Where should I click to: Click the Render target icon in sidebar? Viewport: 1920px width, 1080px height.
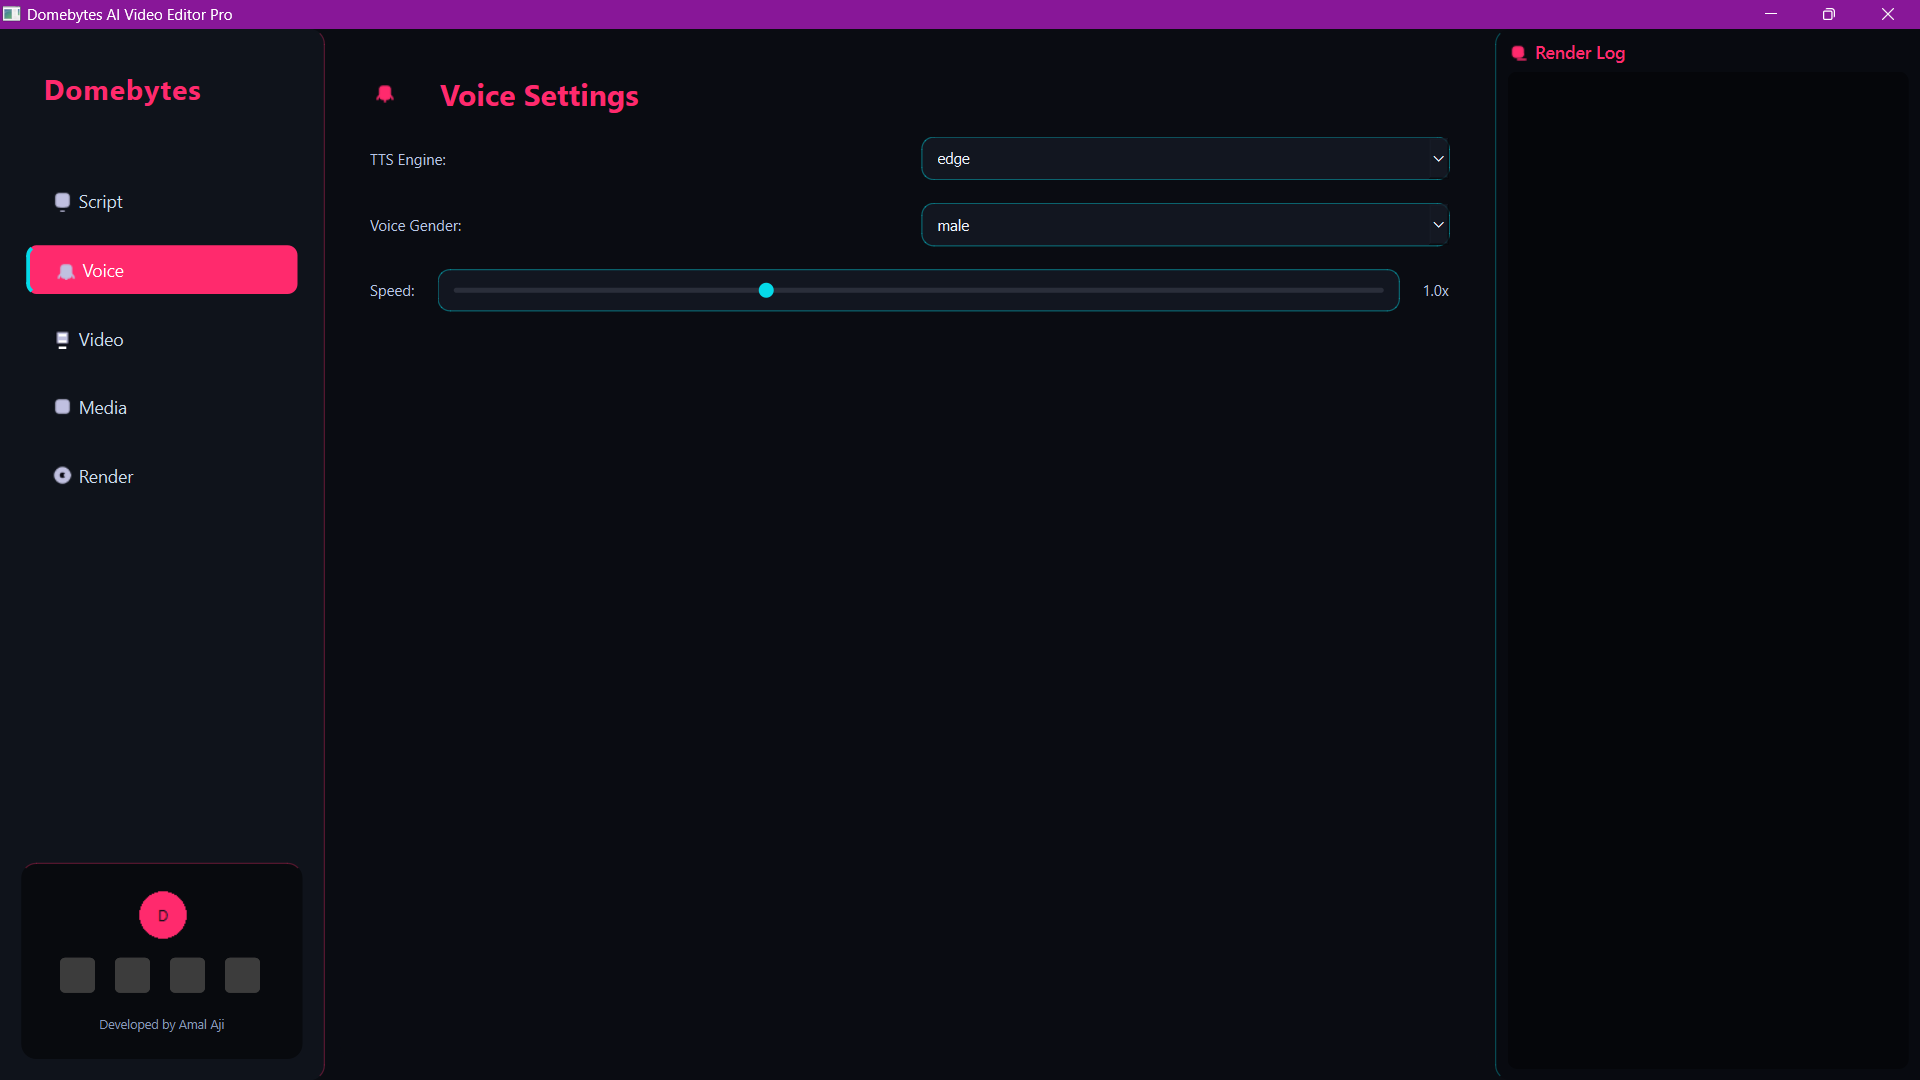tap(62, 476)
